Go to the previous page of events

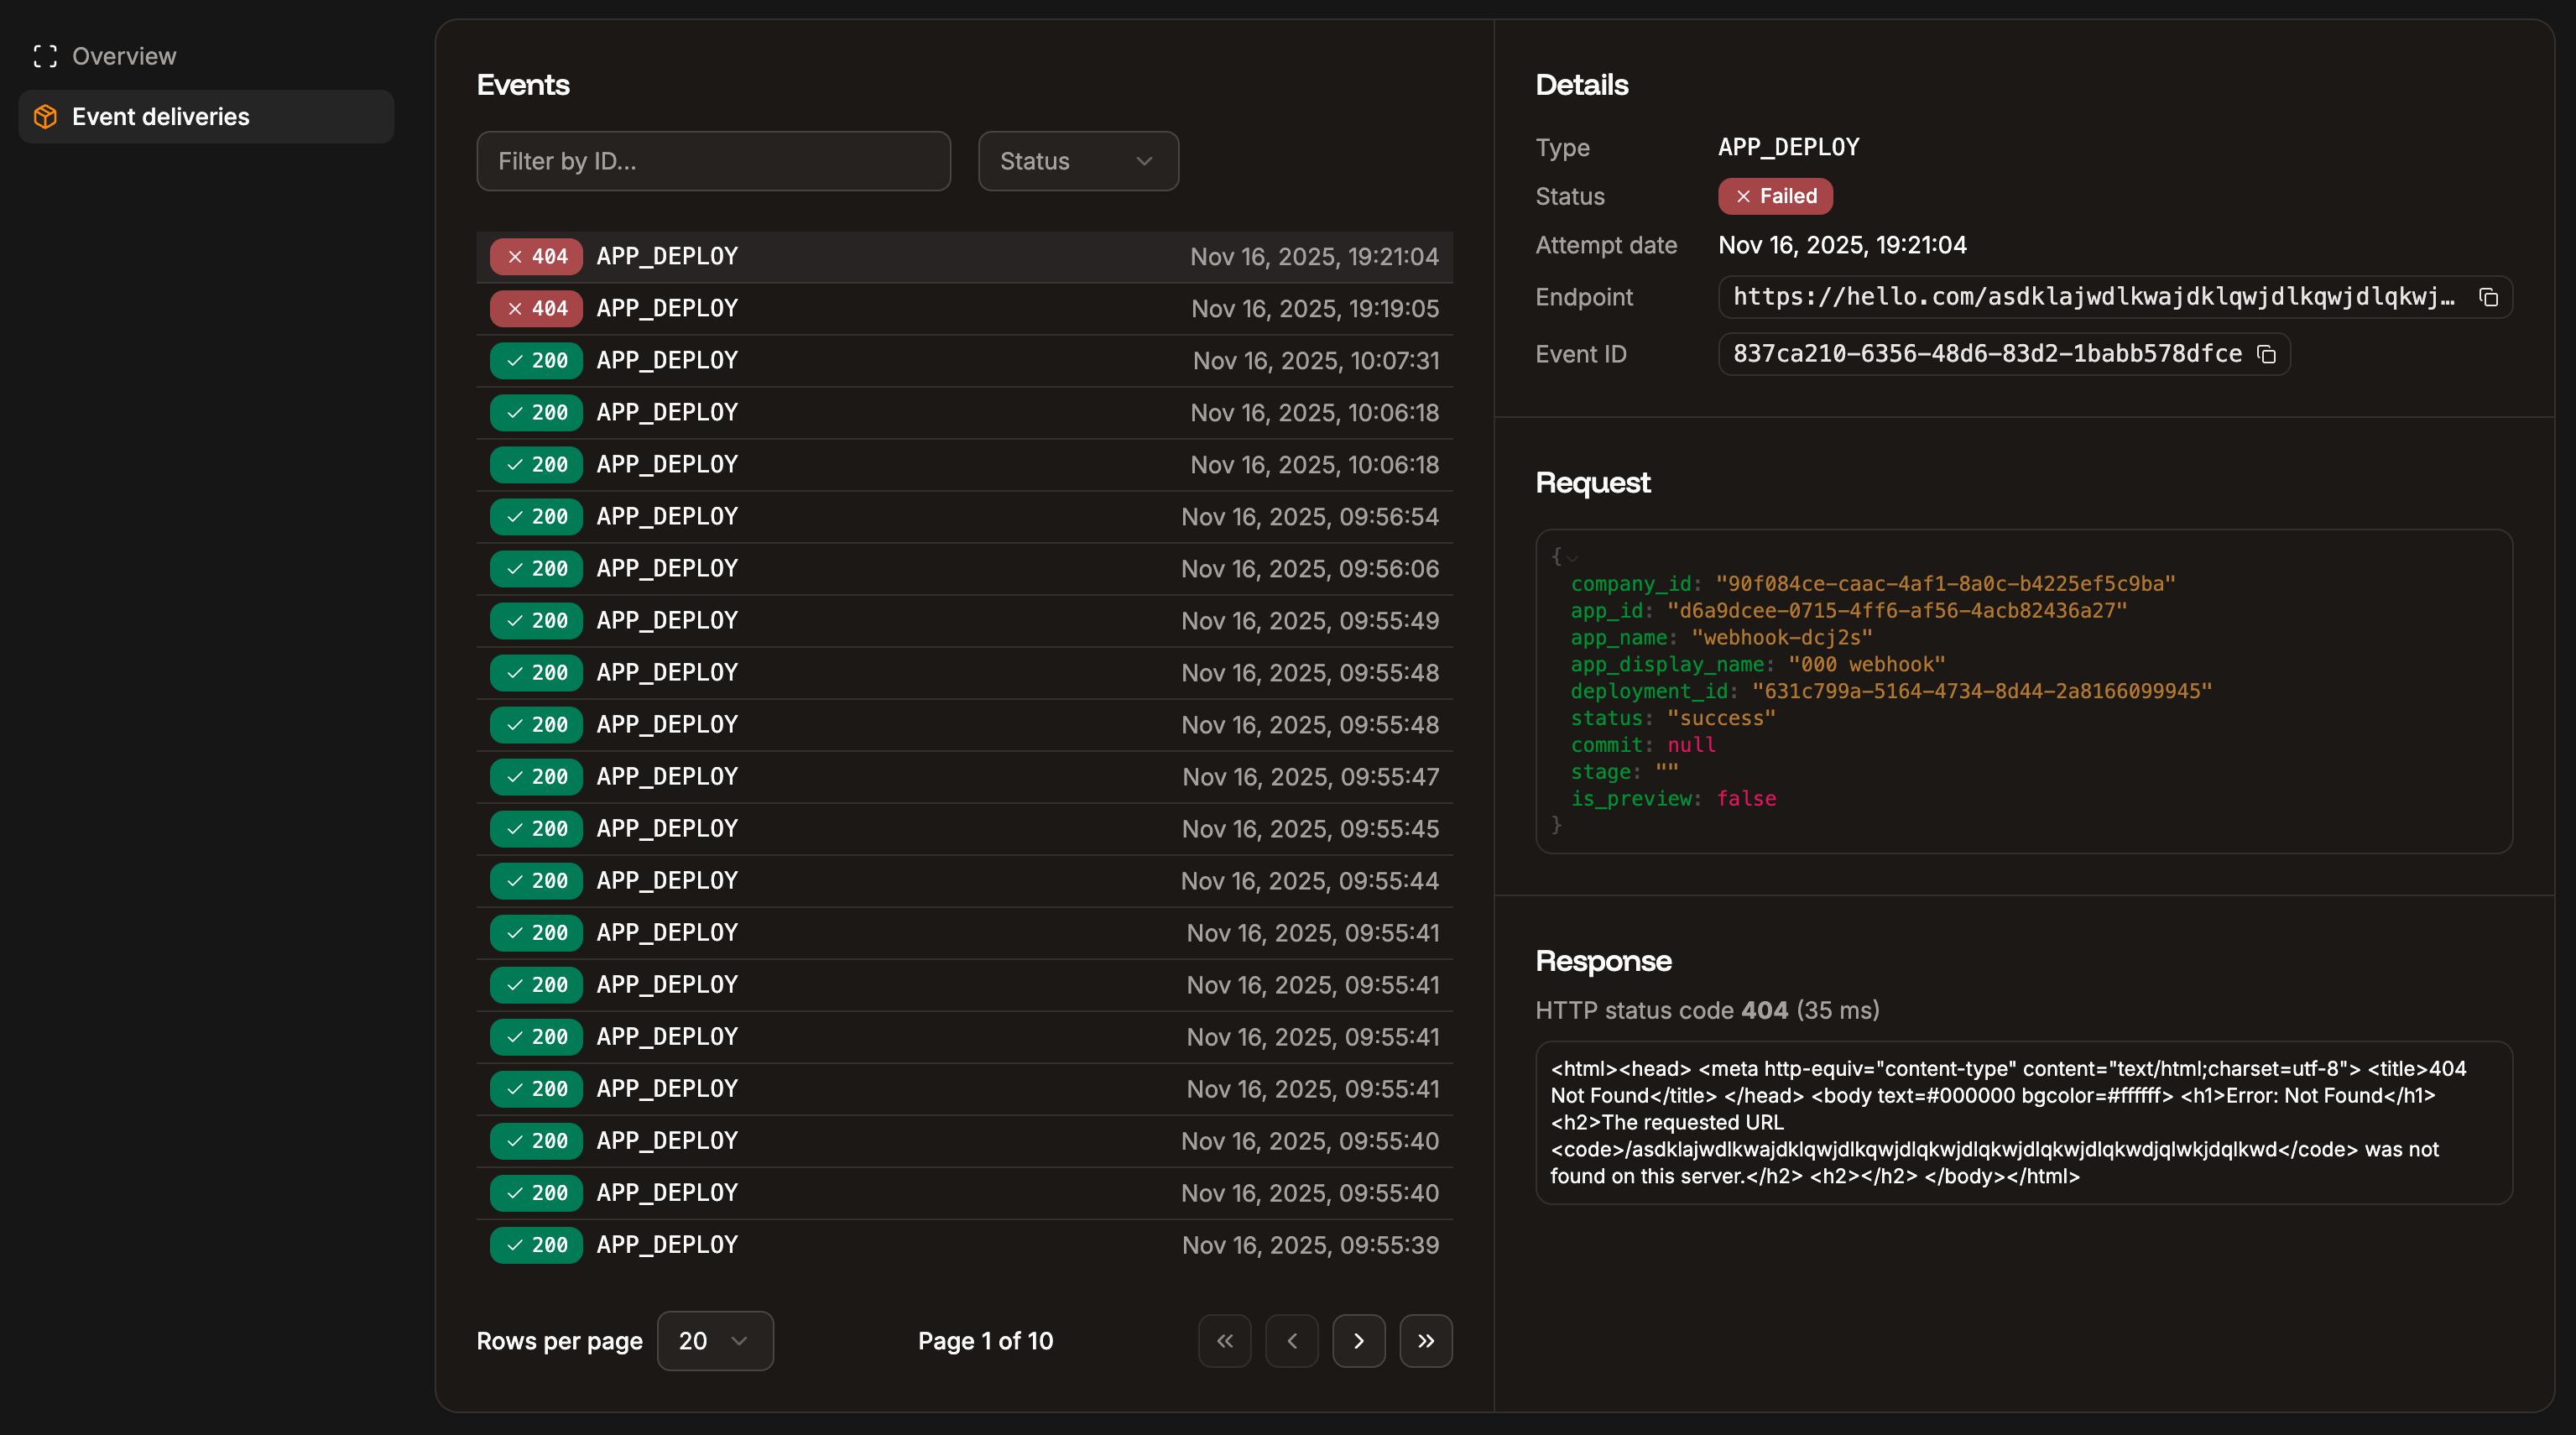(x=1291, y=1340)
